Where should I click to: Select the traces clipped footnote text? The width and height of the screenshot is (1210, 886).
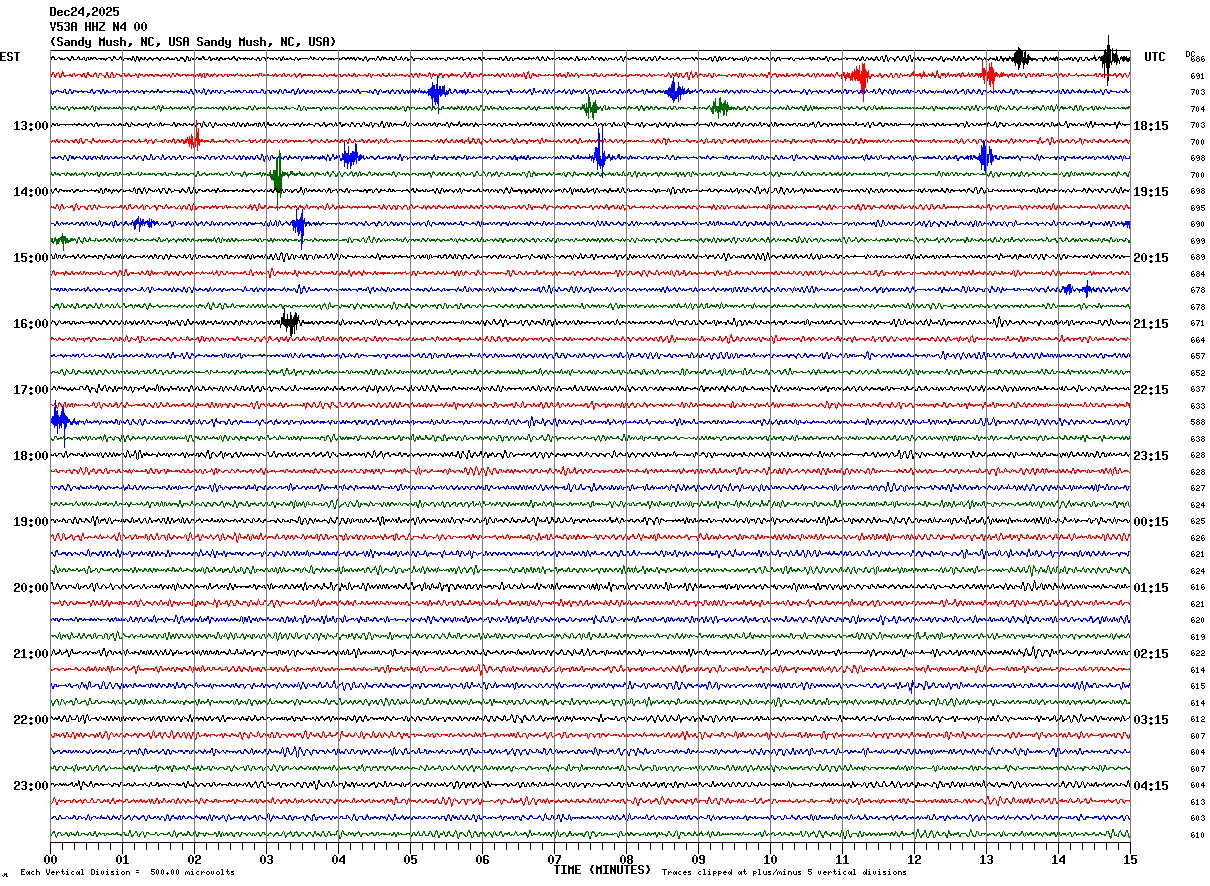[x=784, y=873]
